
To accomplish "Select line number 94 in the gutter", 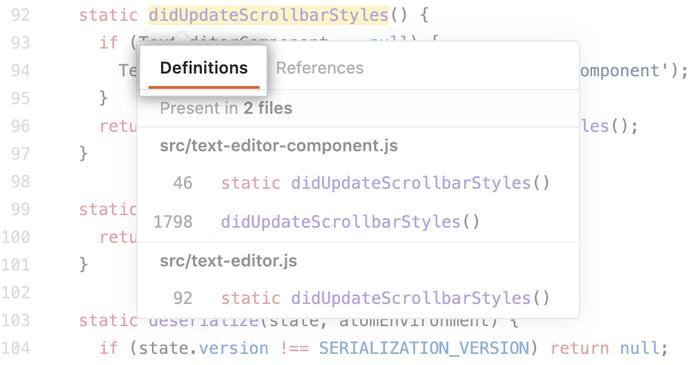I will pos(21,71).
